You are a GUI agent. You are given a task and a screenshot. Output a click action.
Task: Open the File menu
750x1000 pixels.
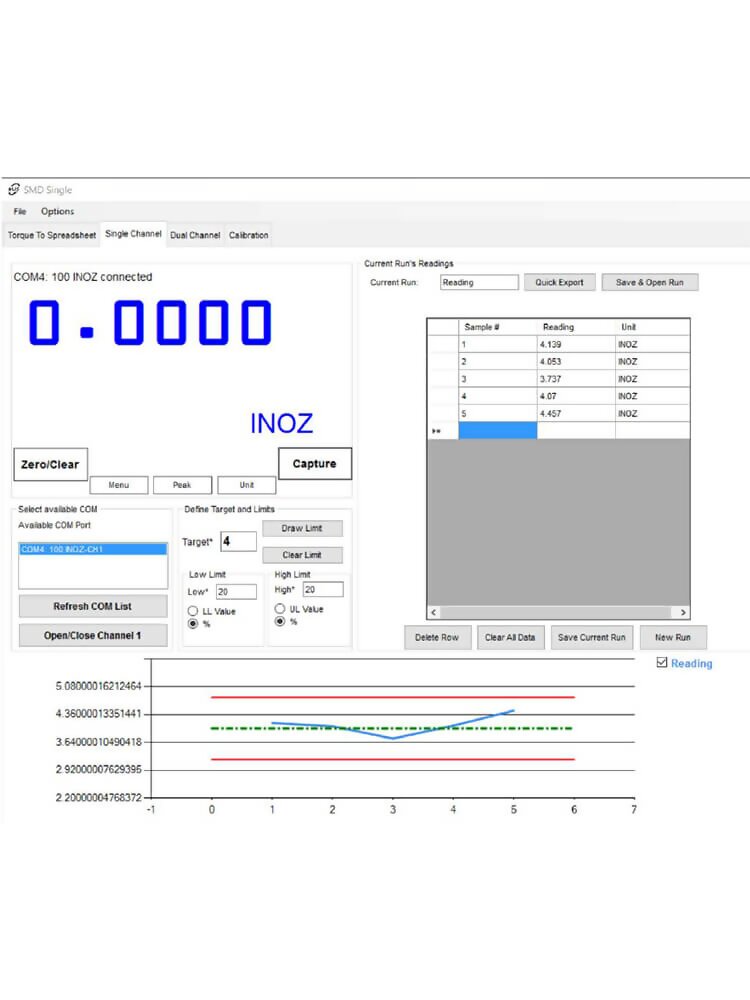(x=20, y=211)
